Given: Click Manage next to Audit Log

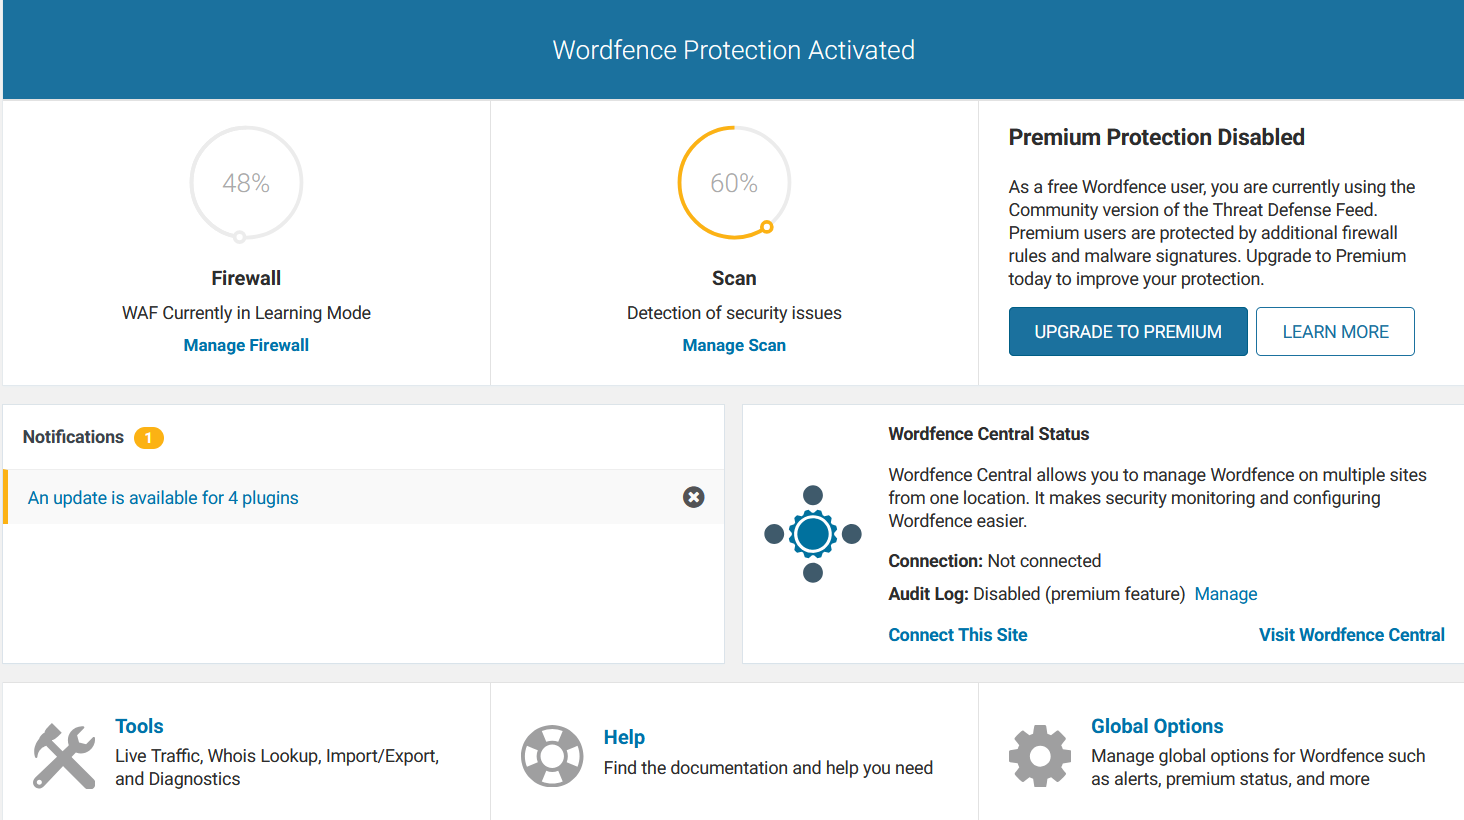Looking at the screenshot, I should click(1226, 594).
